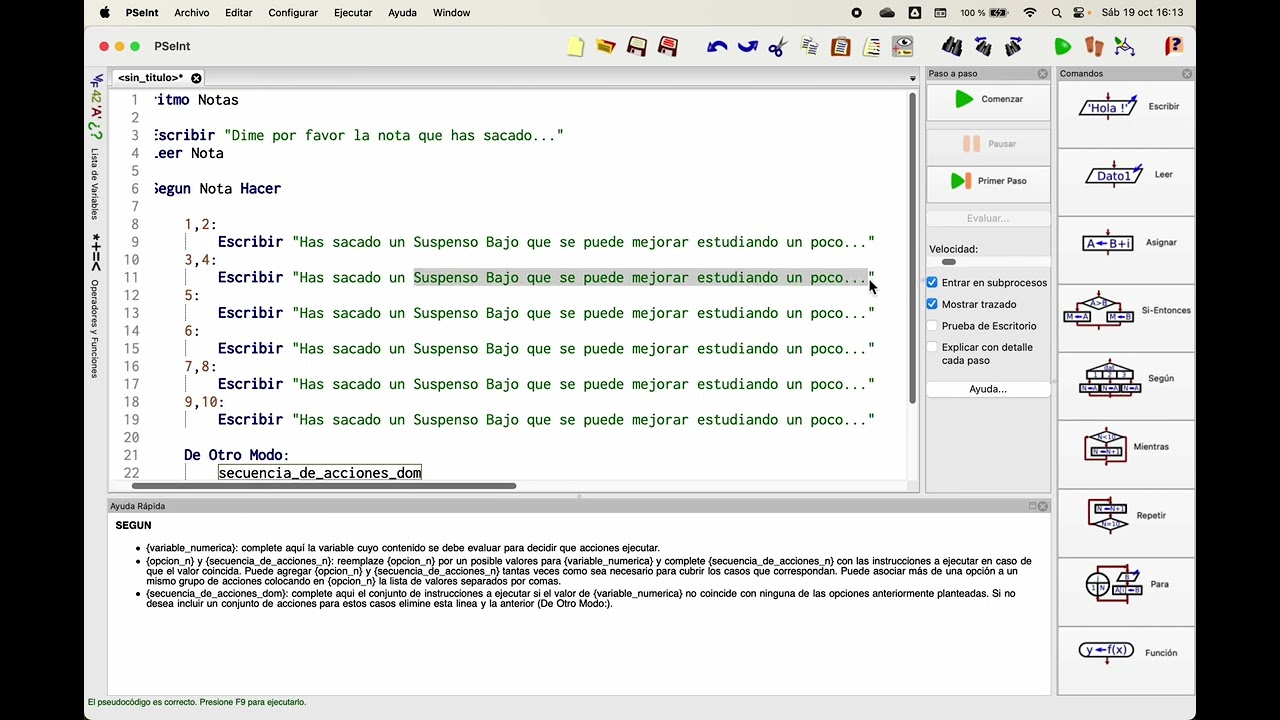Uncheck 'Entrar en subprocesos' checkbox

(x=932, y=283)
